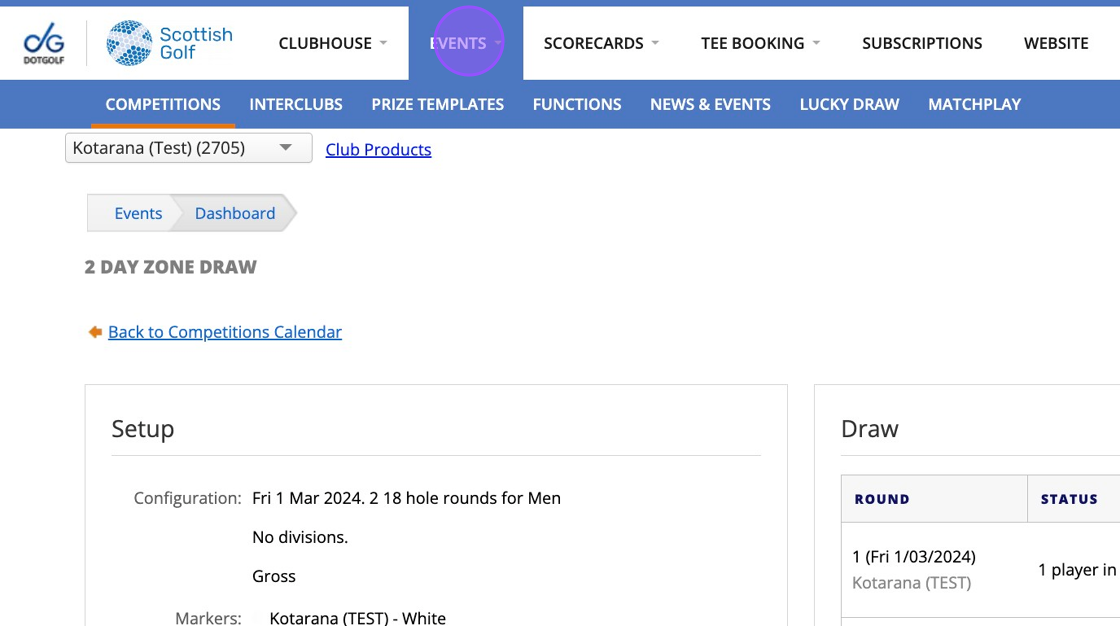This screenshot has height=626, width=1120.
Task: Click the Events breadcrumb
Action: [138, 213]
